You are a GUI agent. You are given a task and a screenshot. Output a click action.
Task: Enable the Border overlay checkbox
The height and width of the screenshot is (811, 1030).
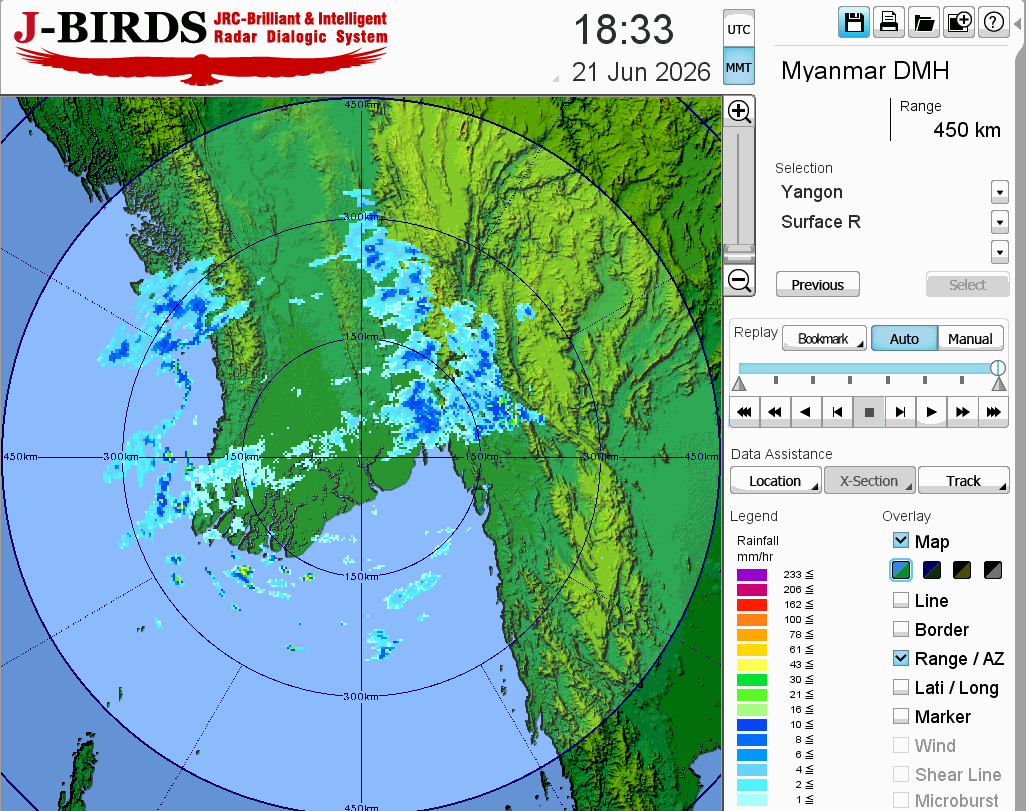point(901,629)
